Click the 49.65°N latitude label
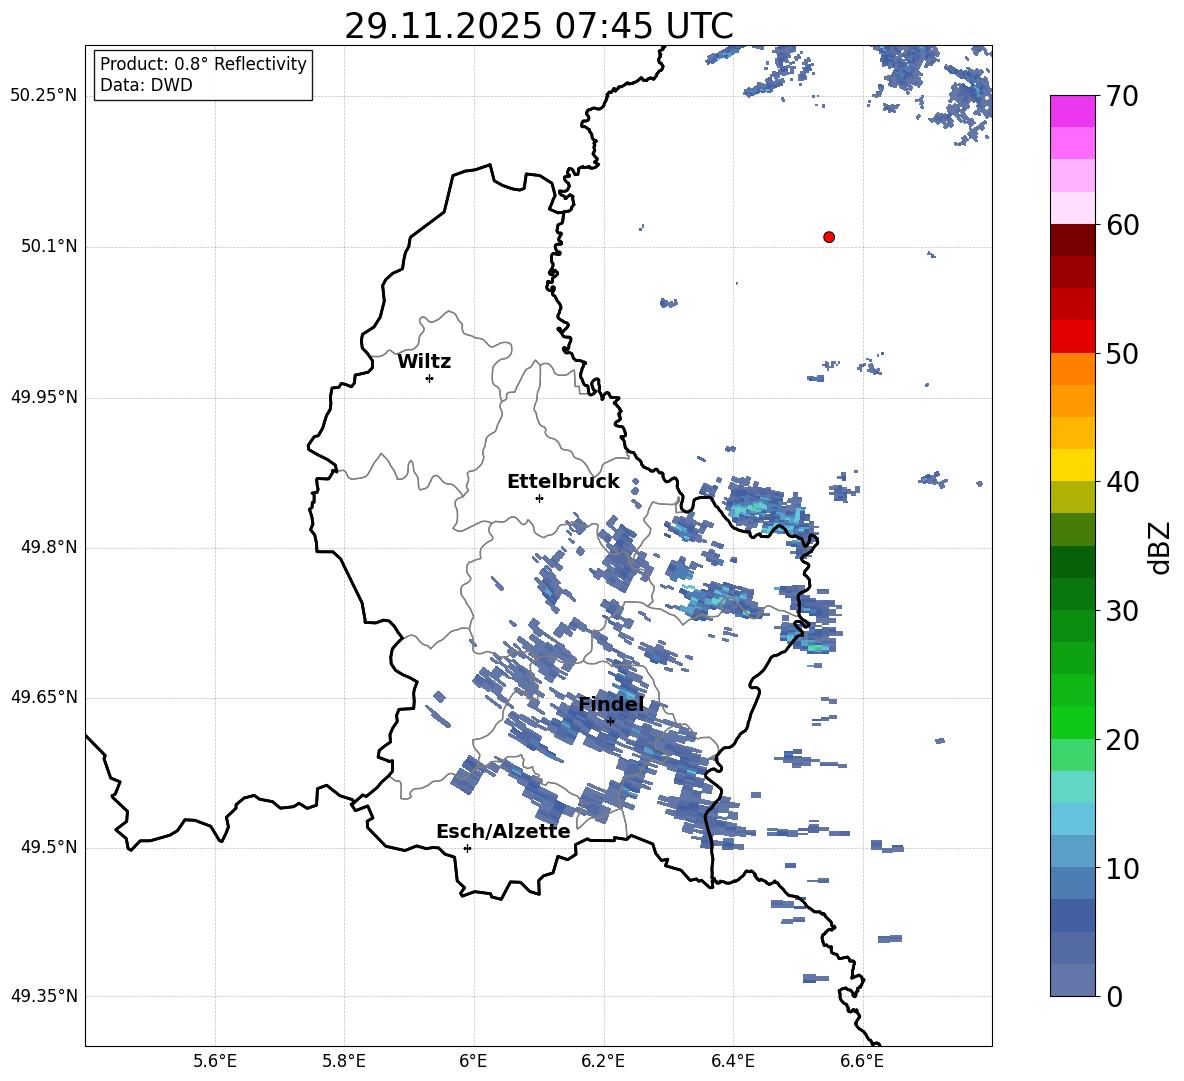This screenshot has width=1184, height=1081. 44,696
